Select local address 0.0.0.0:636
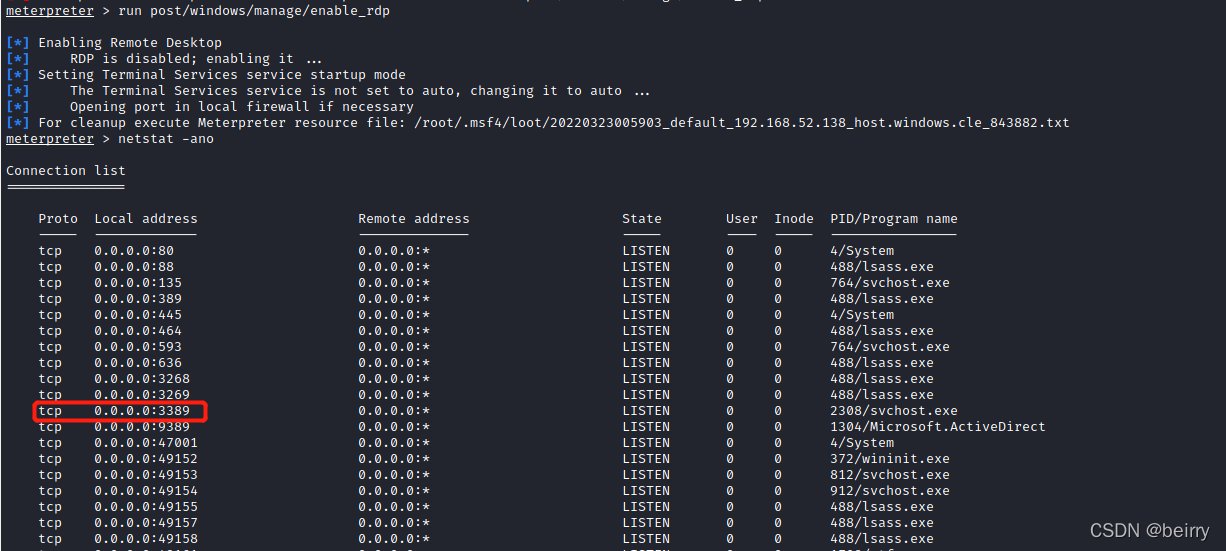The height and width of the screenshot is (551, 1226). 138,362
